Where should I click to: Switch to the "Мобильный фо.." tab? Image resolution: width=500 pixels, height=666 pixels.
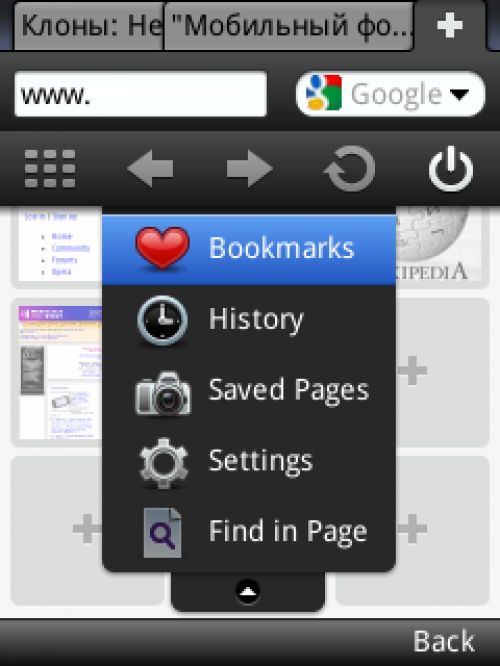[289, 26]
